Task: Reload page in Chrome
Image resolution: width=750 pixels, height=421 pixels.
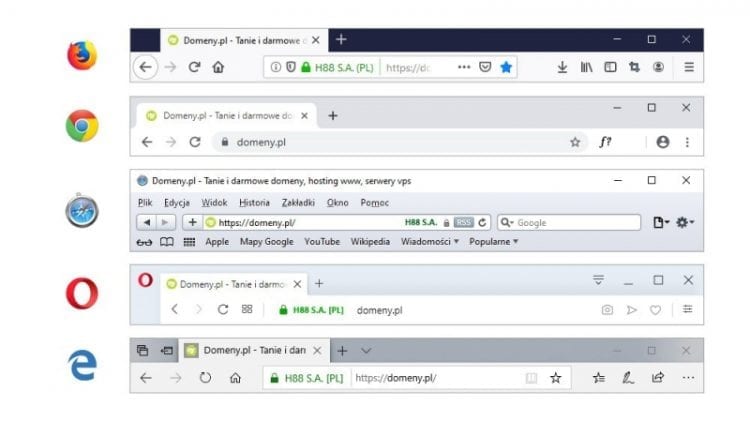Action: point(195,142)
